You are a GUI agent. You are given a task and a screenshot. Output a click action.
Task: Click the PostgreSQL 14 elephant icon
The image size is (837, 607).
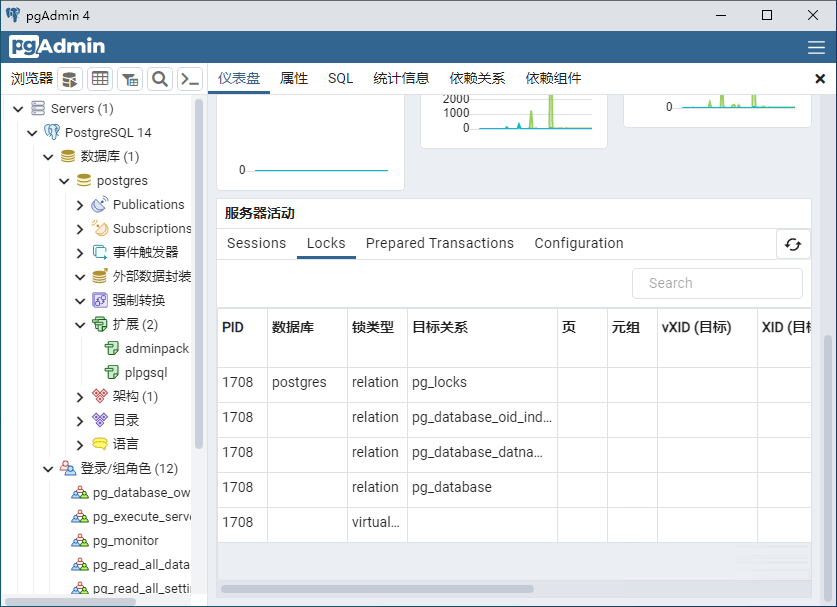point(52,132)
